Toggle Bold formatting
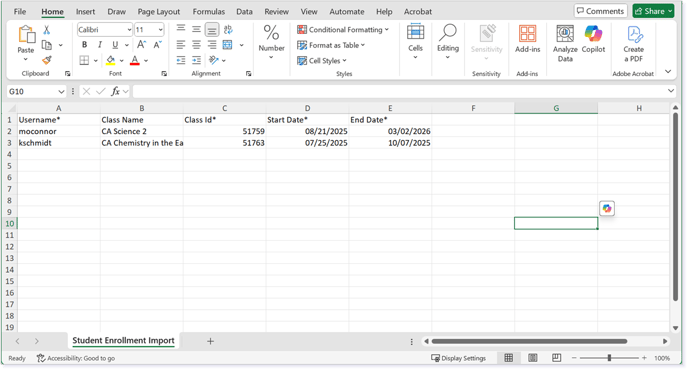Viewport: 688px width, 370px height. 84,44
